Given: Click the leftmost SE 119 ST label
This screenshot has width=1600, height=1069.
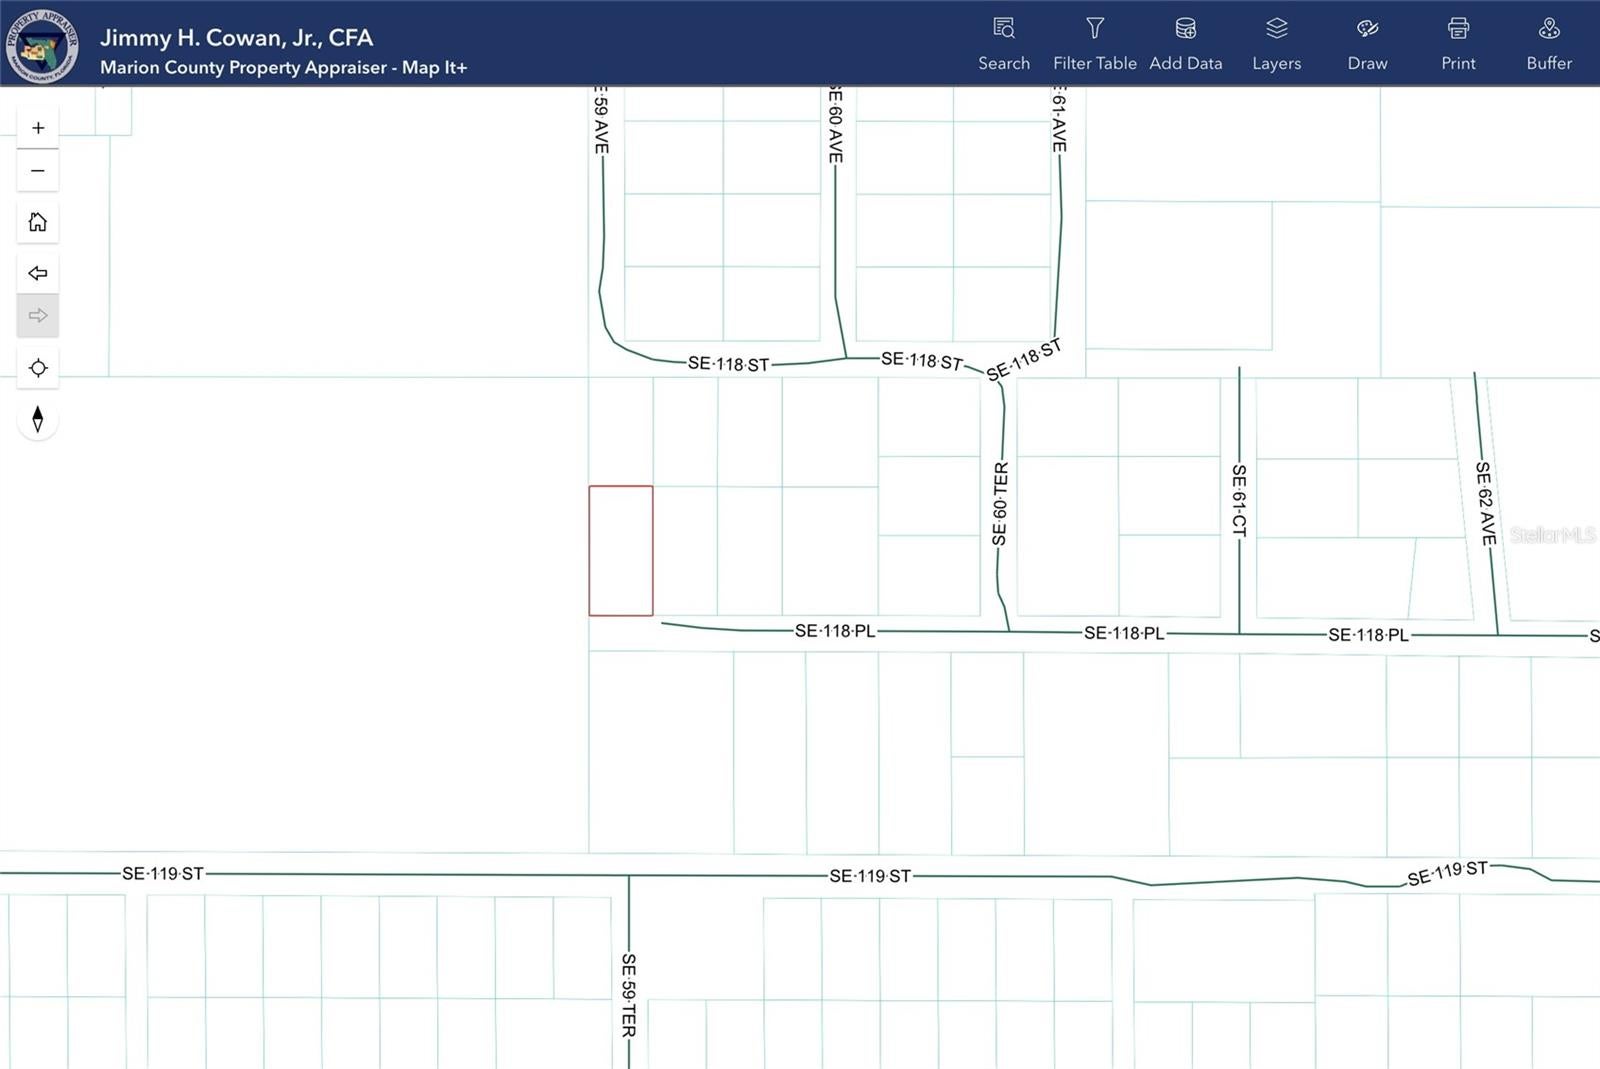Looking at the screenshot, I should (x=163, y=874).
